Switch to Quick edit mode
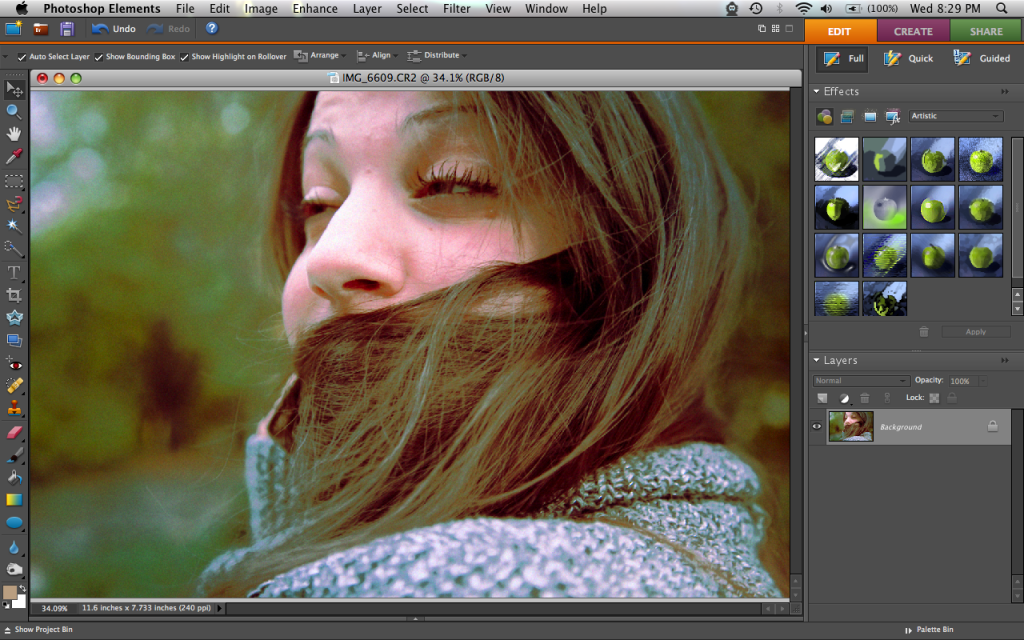The height and width of the screenshot is (640, 1024). click(x=908, y=58)
